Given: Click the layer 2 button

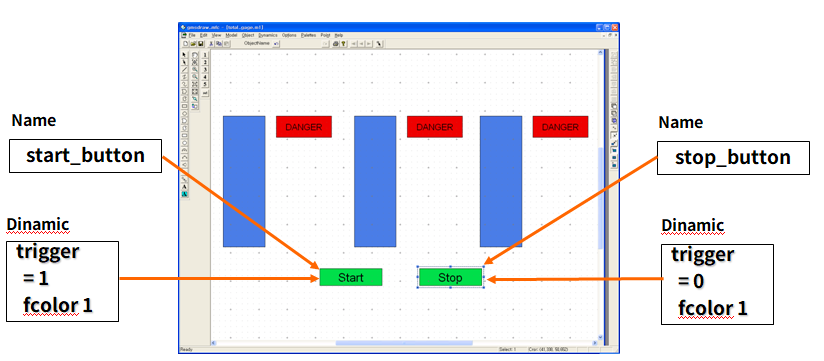Looking at the screenshot, I should 205,62.
